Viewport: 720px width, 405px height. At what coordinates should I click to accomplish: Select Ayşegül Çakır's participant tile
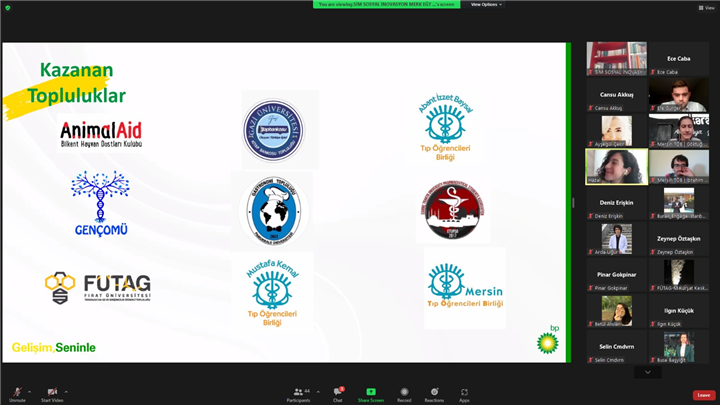click(x=616, y=130)
